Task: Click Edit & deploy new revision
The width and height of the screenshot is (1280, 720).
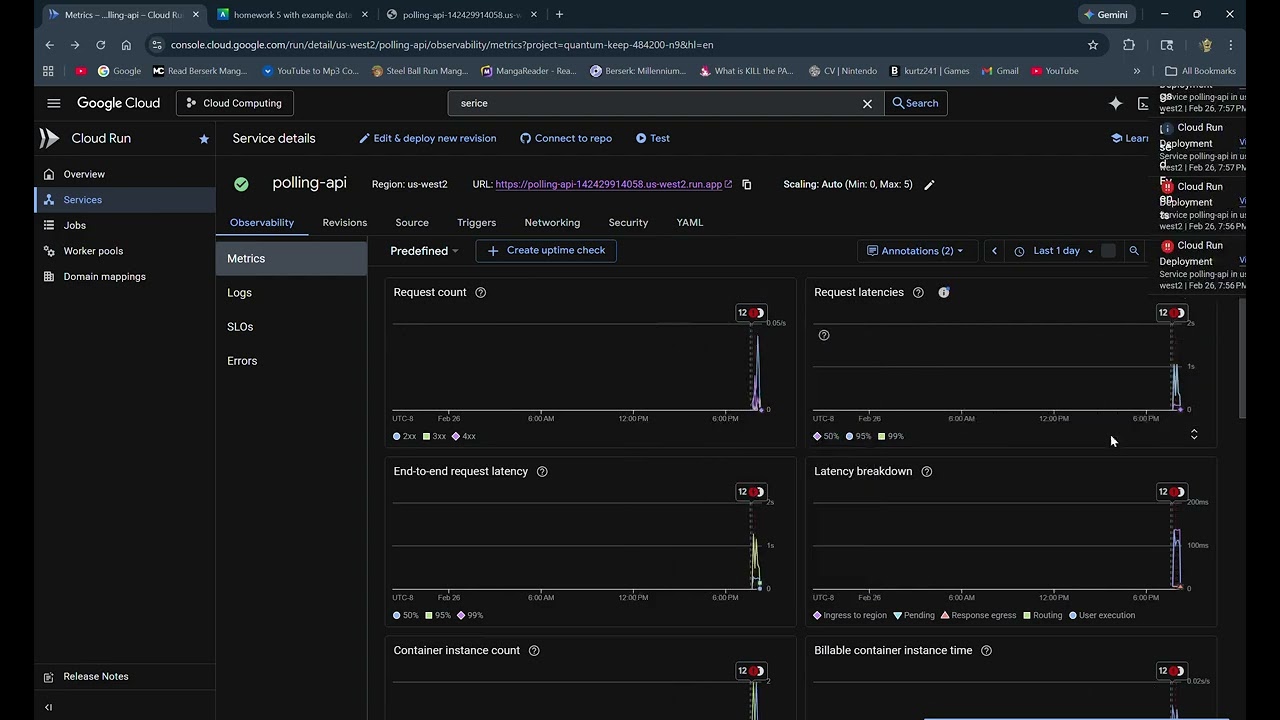Action: pyautogui.click(x=428, y=139)
